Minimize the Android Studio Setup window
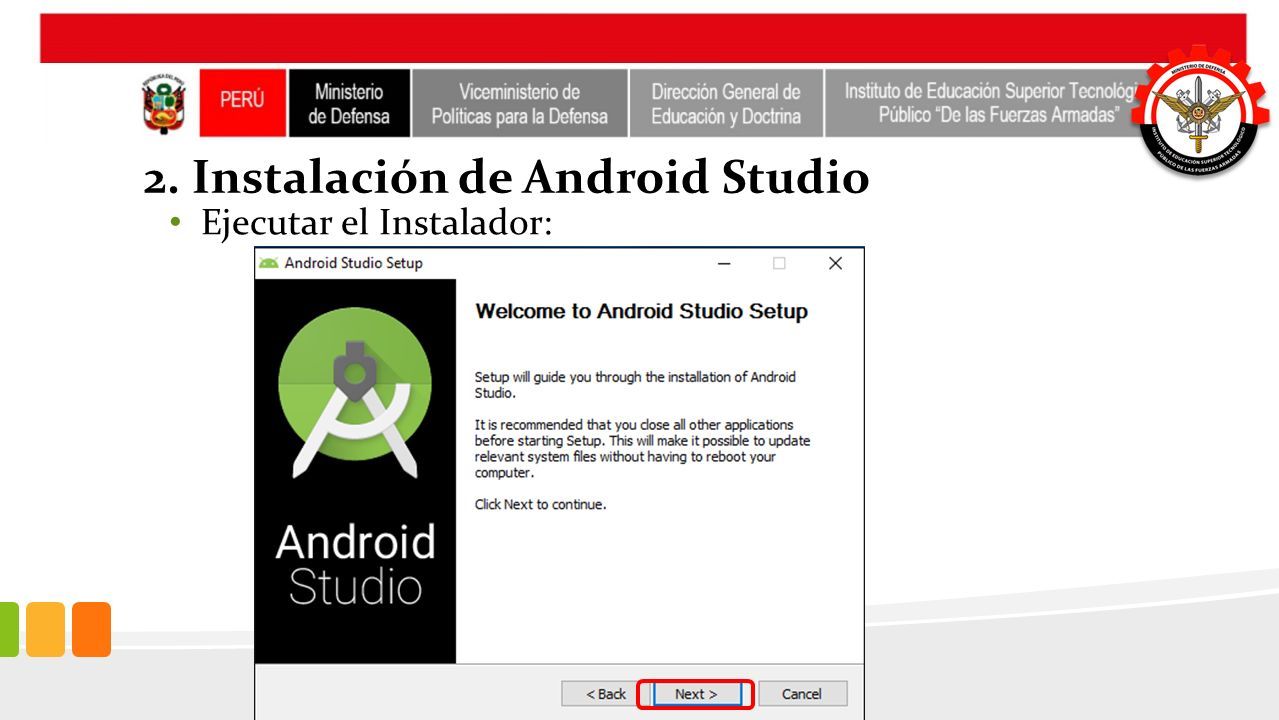This screenshot has width=1279, height=720. pyautogui.click(x=725, y=263)
